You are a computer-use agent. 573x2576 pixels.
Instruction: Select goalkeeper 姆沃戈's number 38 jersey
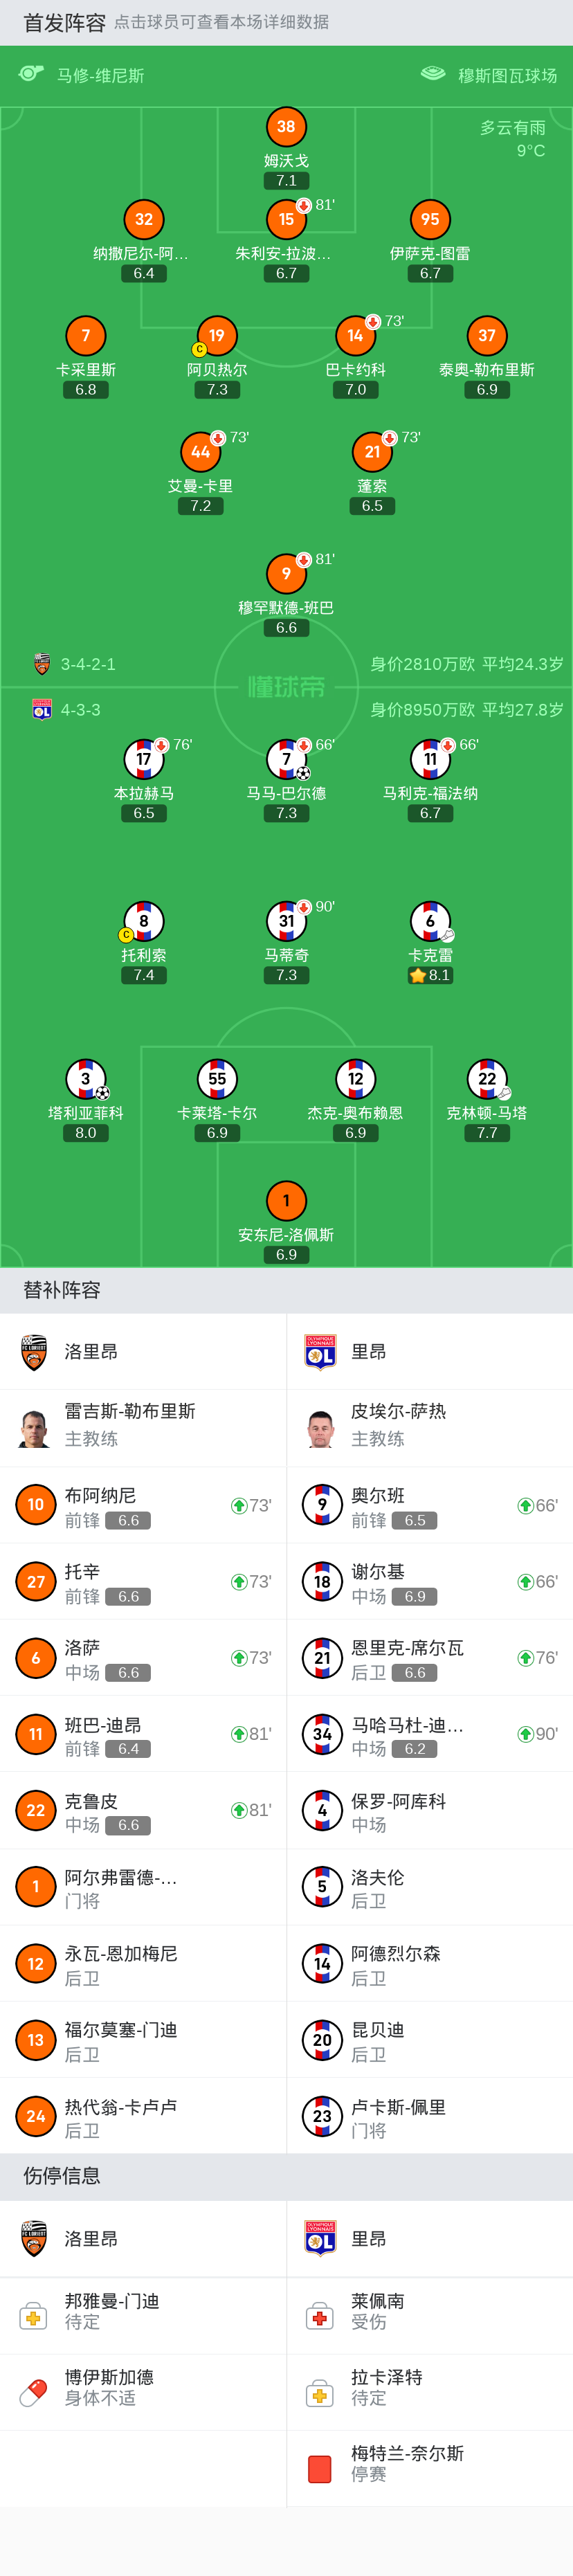pos(286,127)
